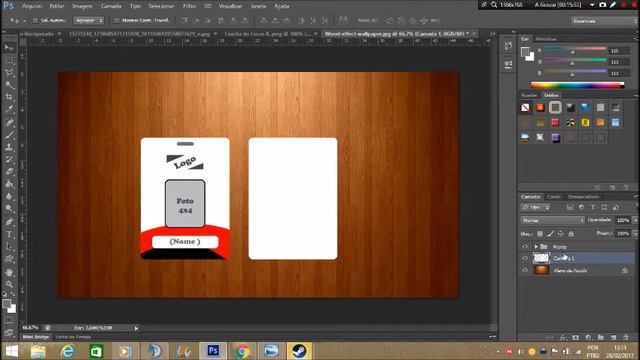Open the collapsed Properties panel icon

click(x=508, y=64)
